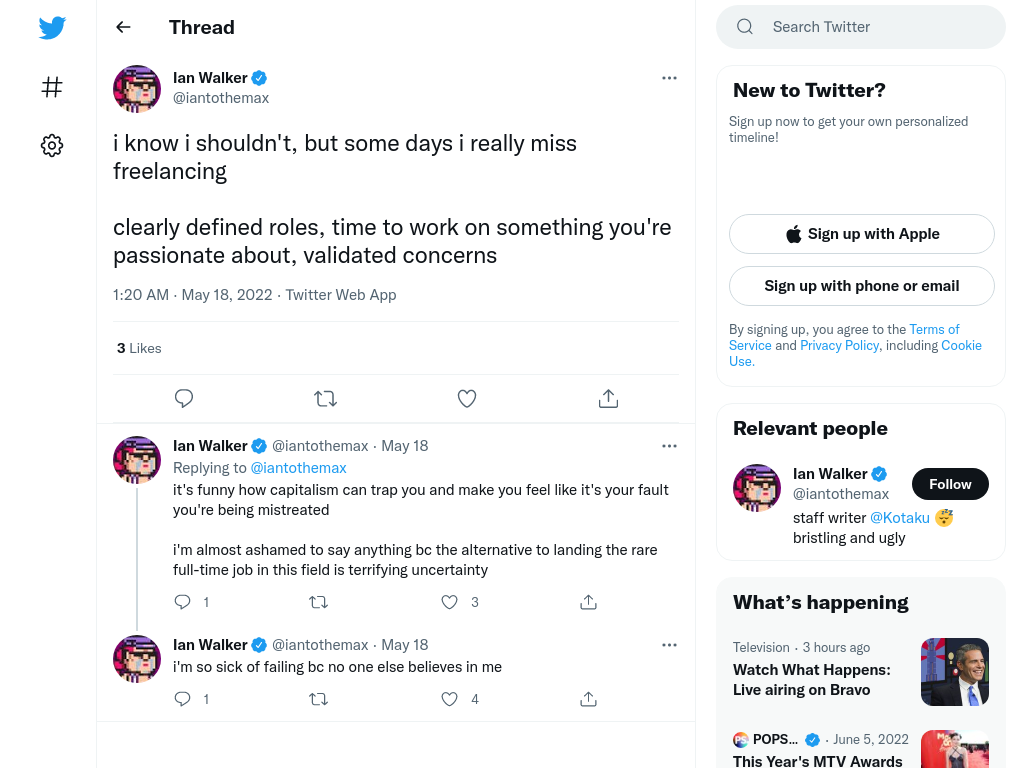
Task: Reply to the main freelancing tweet
Action: [184, 398]
